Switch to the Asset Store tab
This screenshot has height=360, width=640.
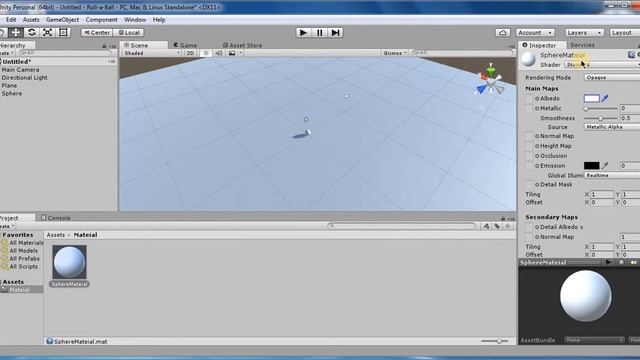point(242,45)
